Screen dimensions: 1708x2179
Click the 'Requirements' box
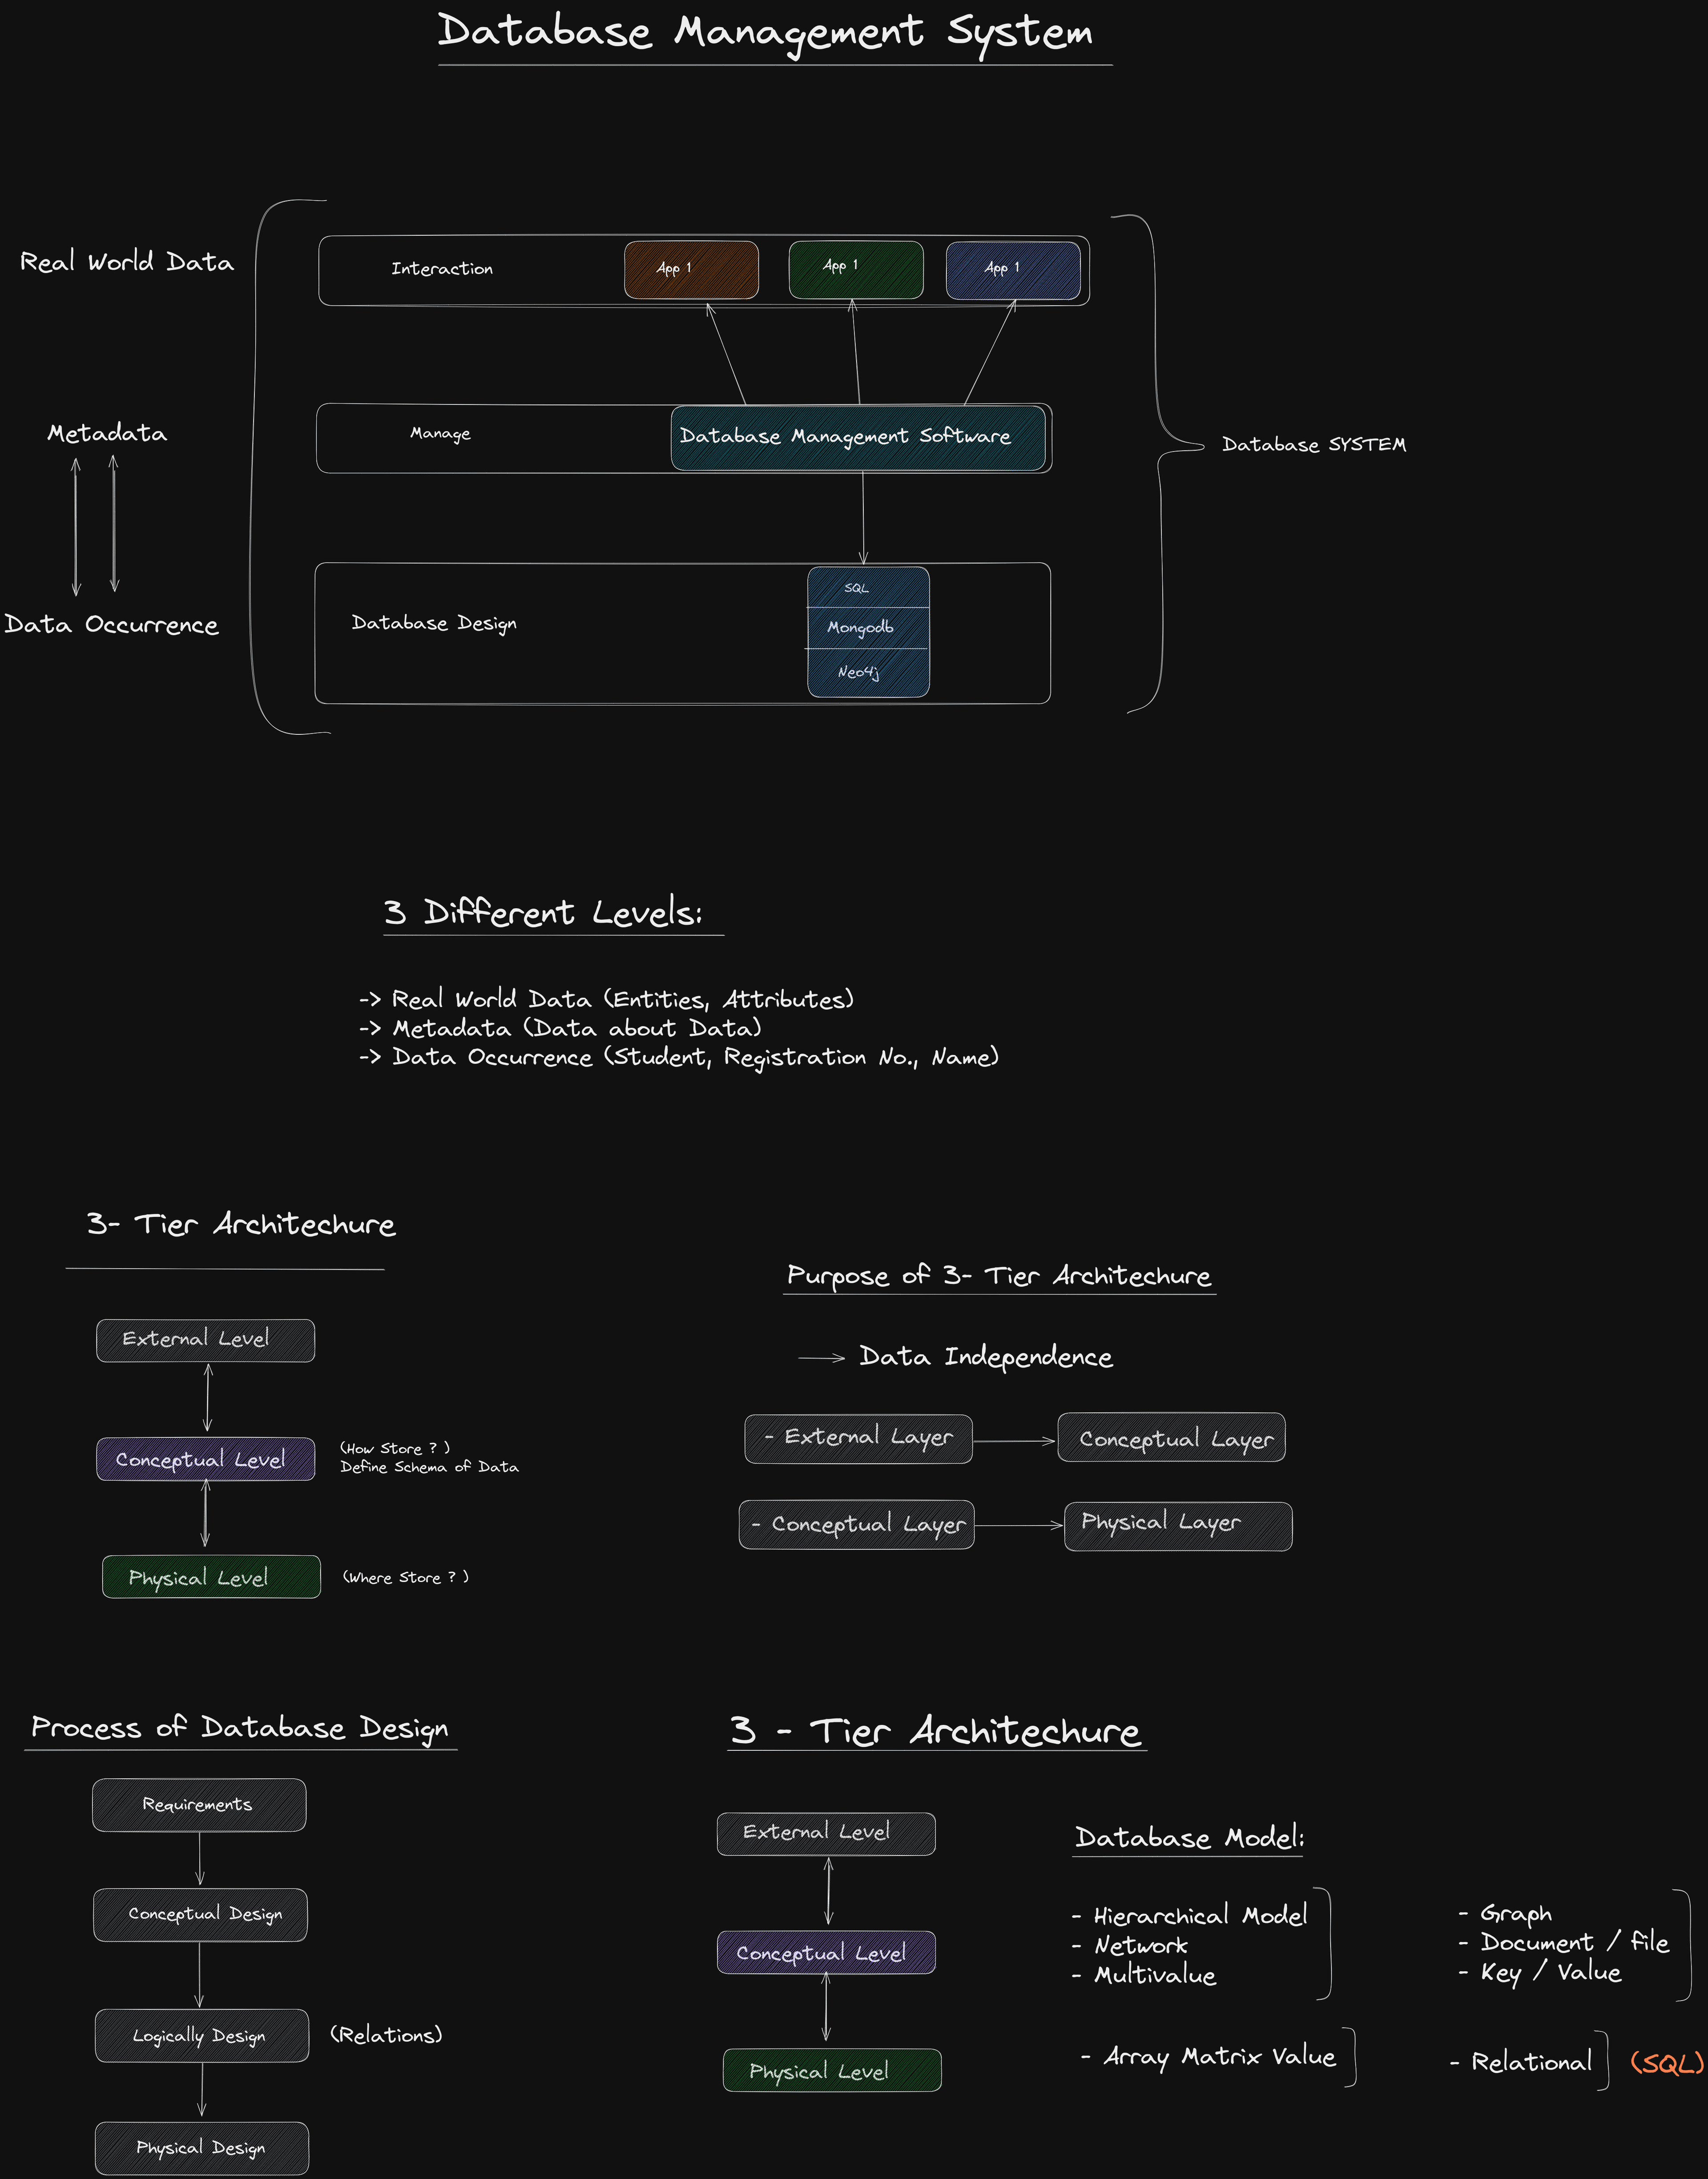pos(199,1805)
